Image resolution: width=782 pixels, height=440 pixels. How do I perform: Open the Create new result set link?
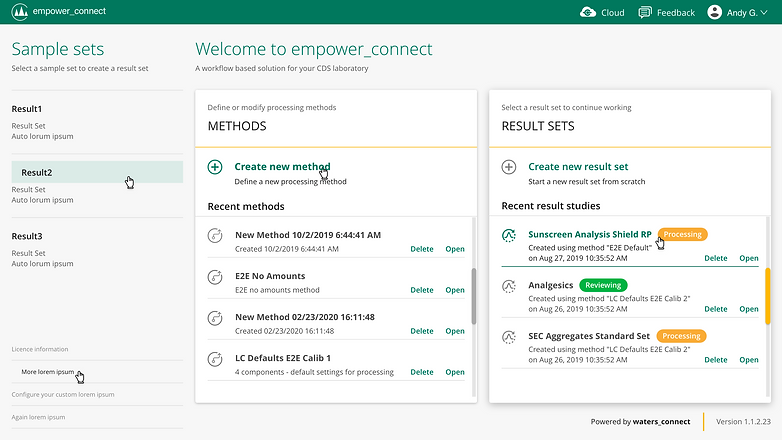pyautogui.click(x=578, y=167)
